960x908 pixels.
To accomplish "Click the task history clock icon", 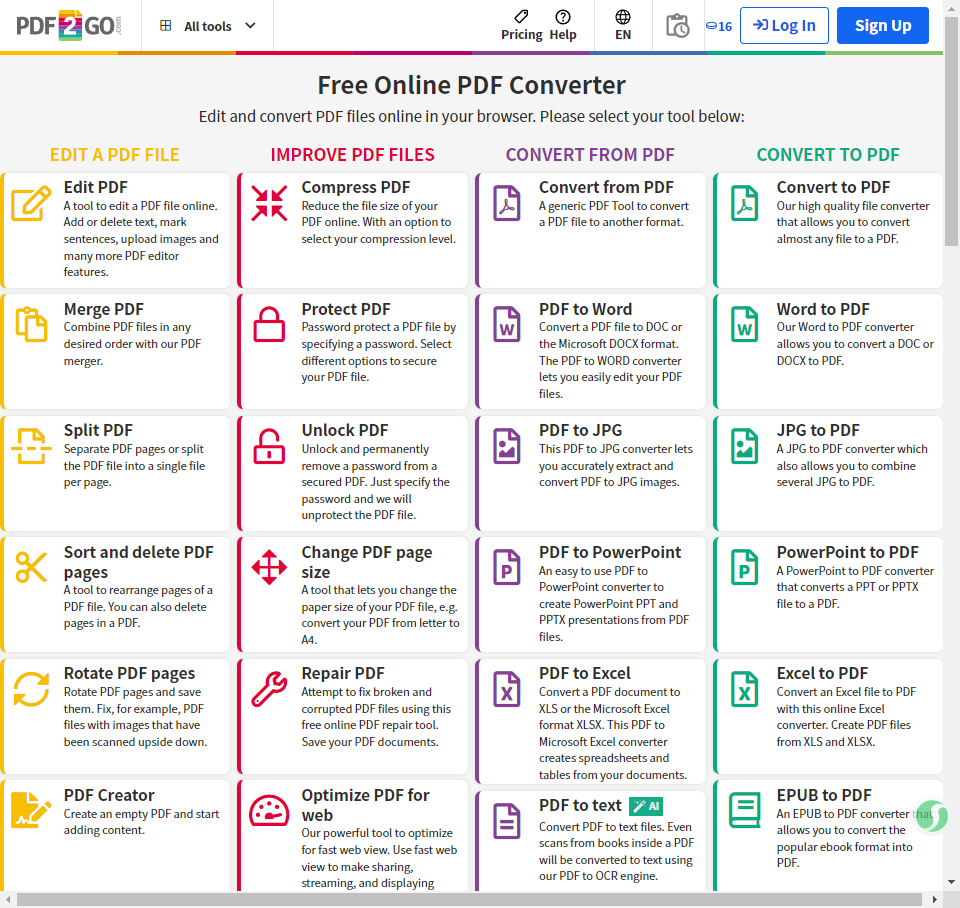I will tap(677, 26).
